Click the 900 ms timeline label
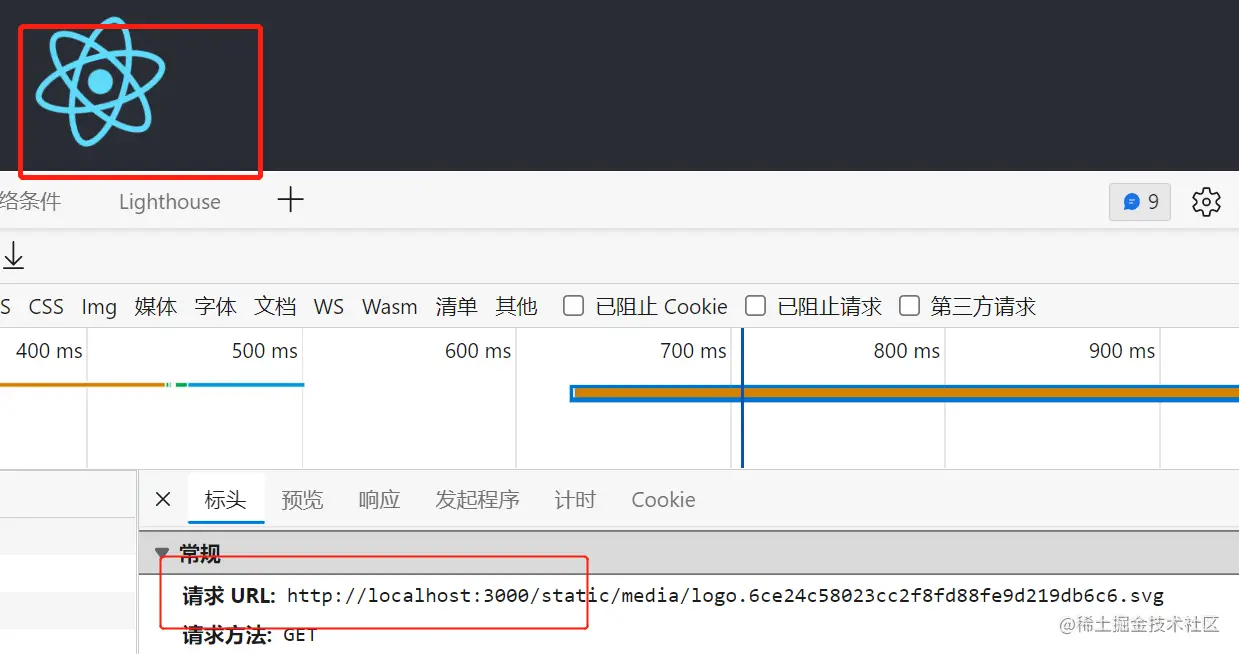The width and height of the screenshot is (1239, 654). click(x=1122, y=351)
